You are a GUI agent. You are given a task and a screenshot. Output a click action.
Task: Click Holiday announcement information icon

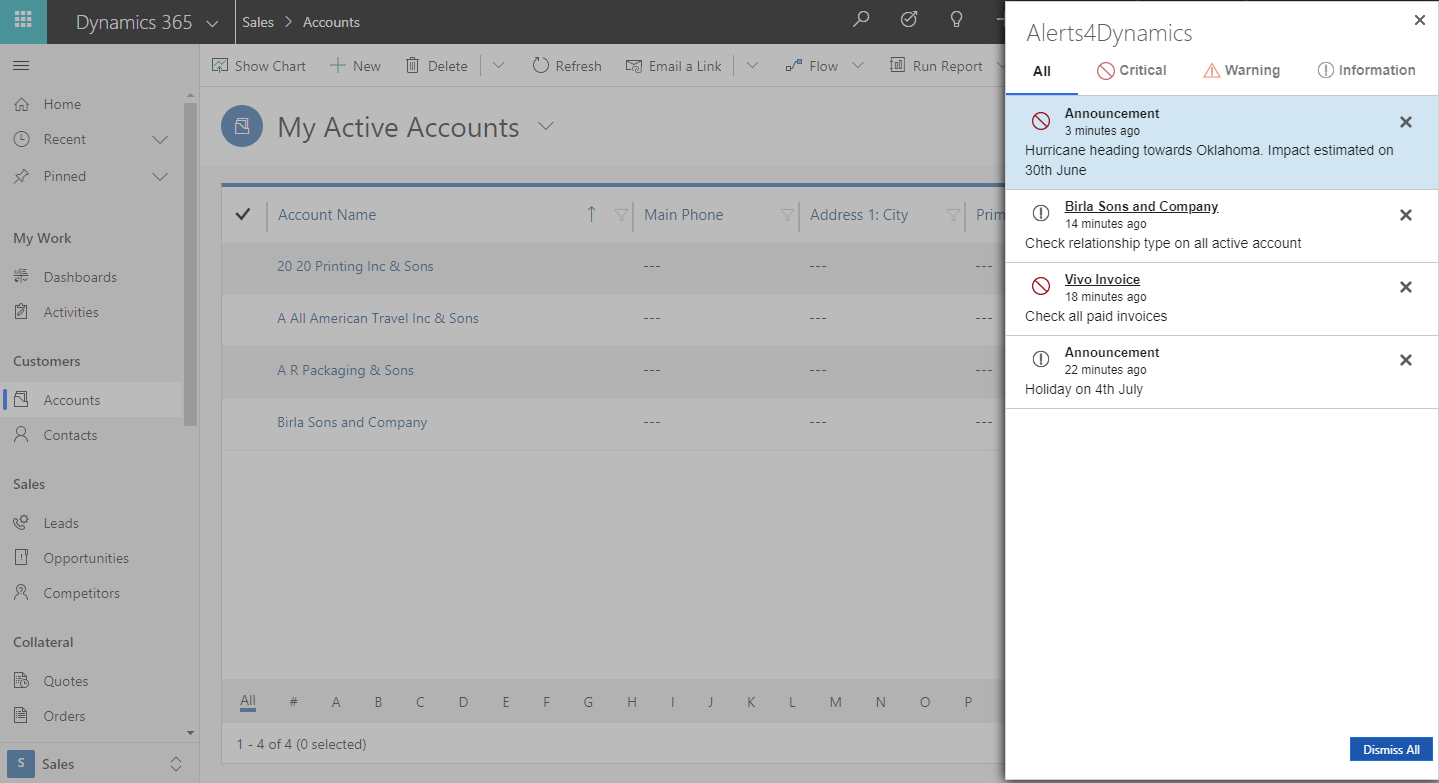pyautogui.click(x=1041, y=360)
